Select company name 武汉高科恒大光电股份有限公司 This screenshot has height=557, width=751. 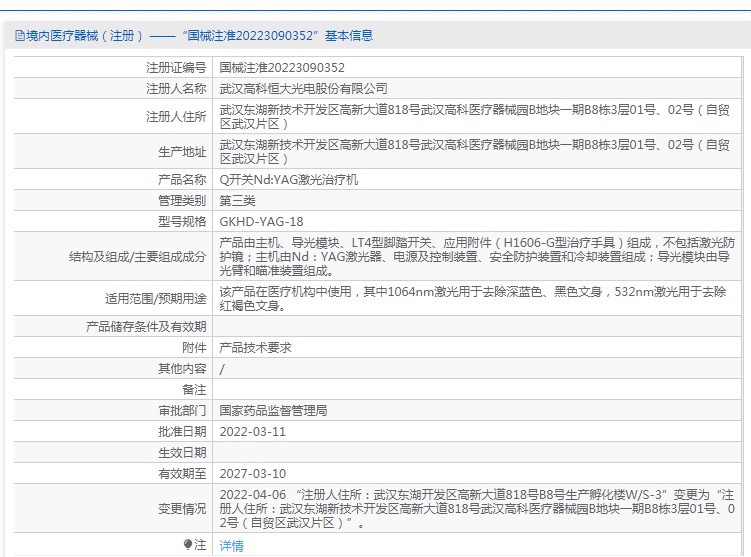coord(303,89)
